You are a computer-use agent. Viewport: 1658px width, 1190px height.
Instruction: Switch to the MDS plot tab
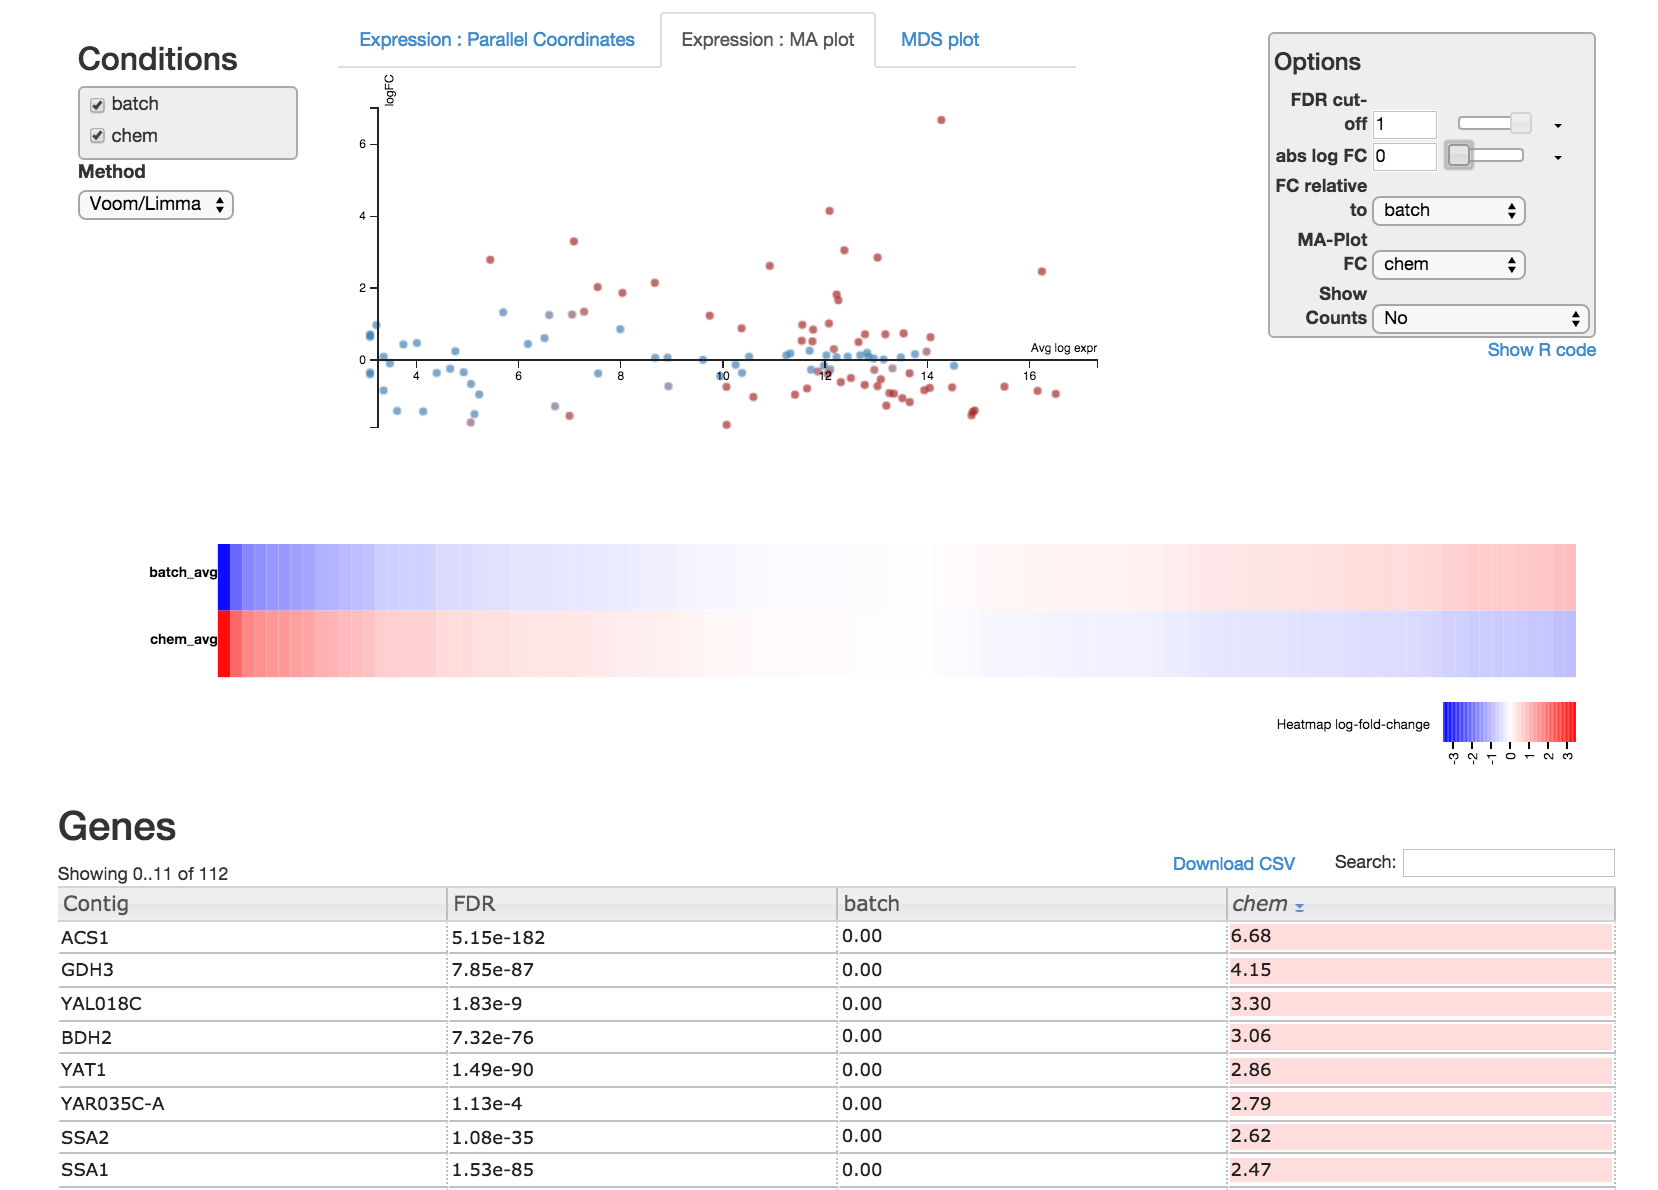tap(940, 40)
